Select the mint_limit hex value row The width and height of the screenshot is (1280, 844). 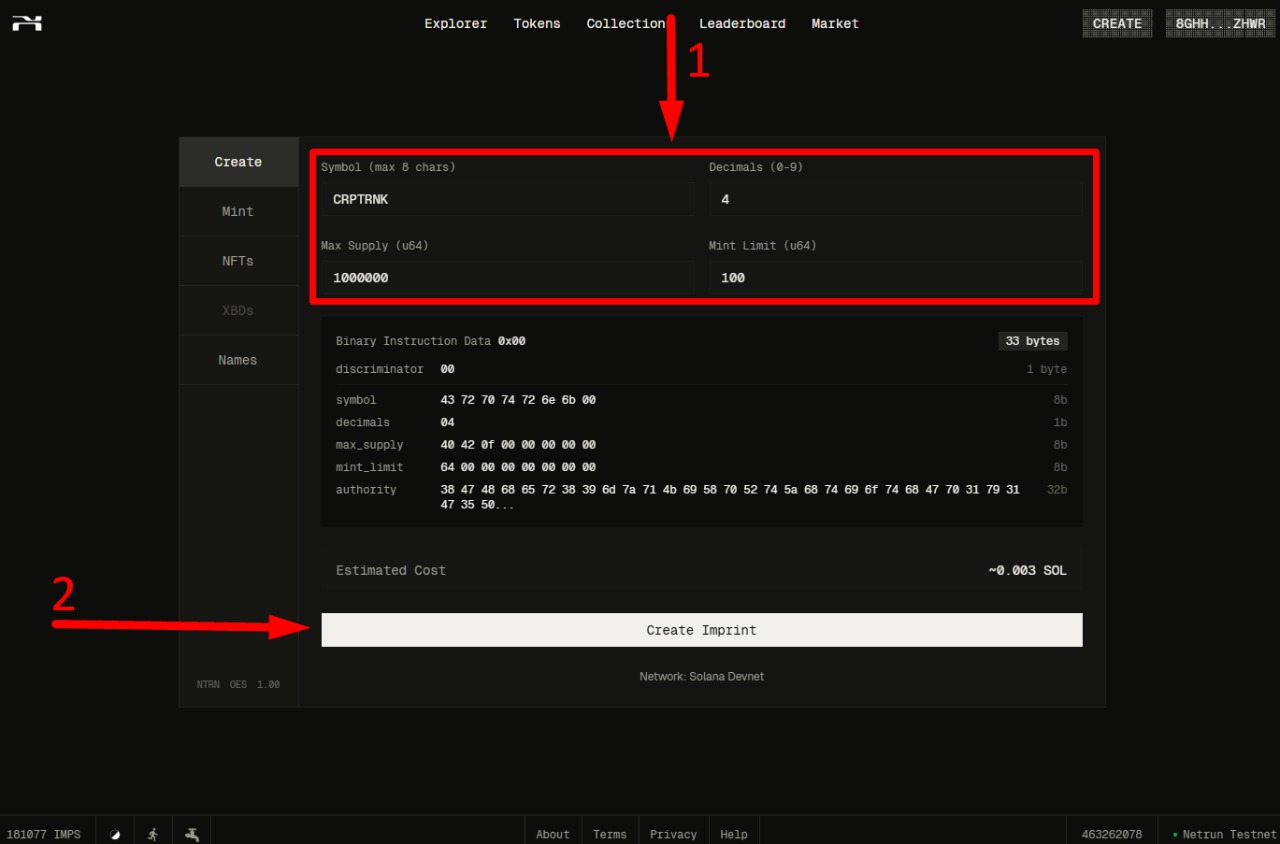[518, 467]
